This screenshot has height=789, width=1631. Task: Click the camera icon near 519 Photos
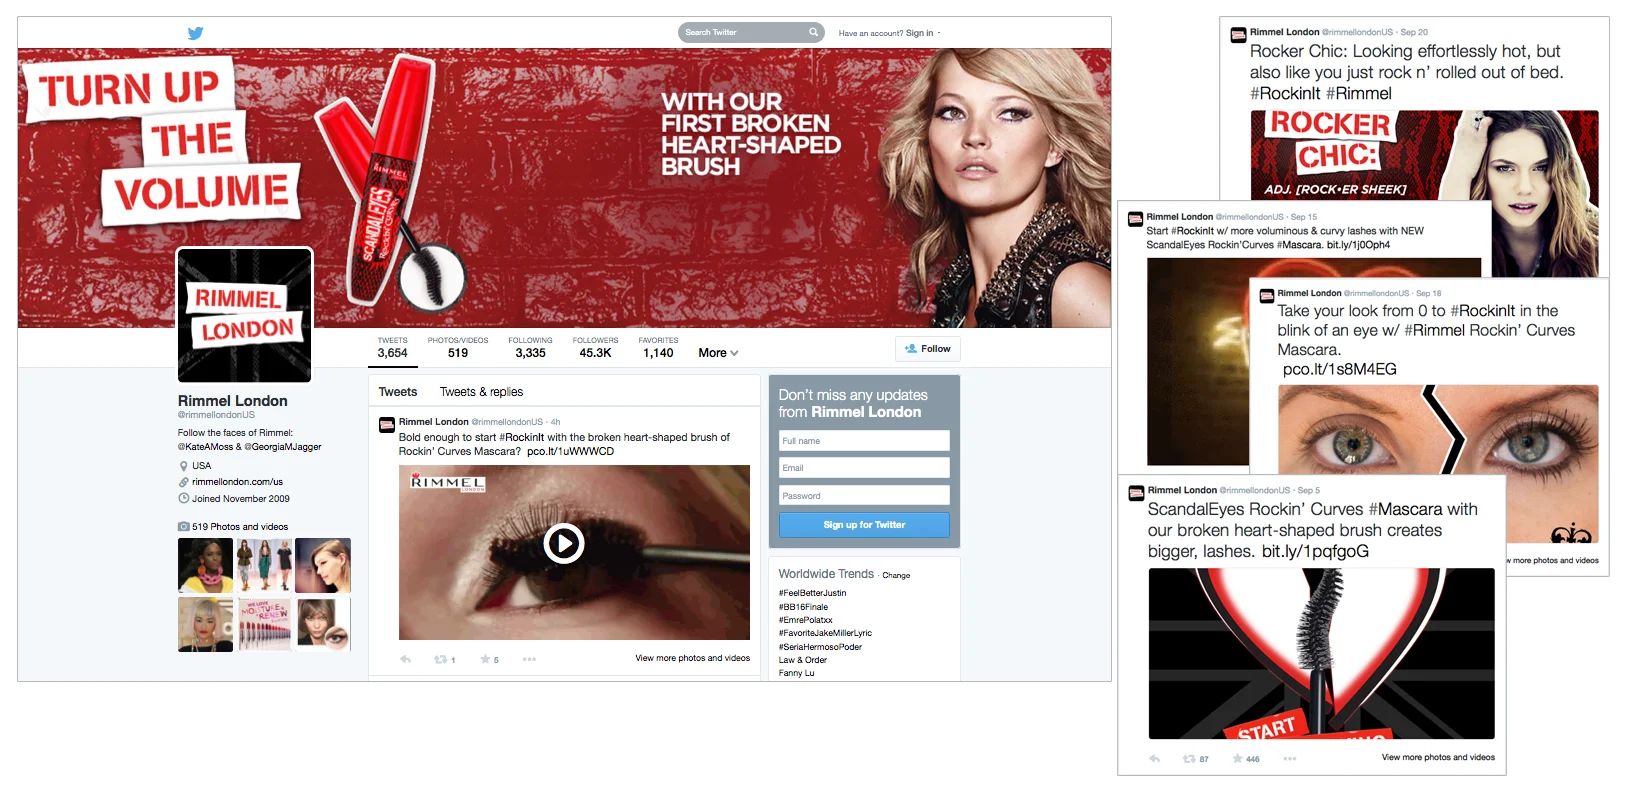point(184,526)
